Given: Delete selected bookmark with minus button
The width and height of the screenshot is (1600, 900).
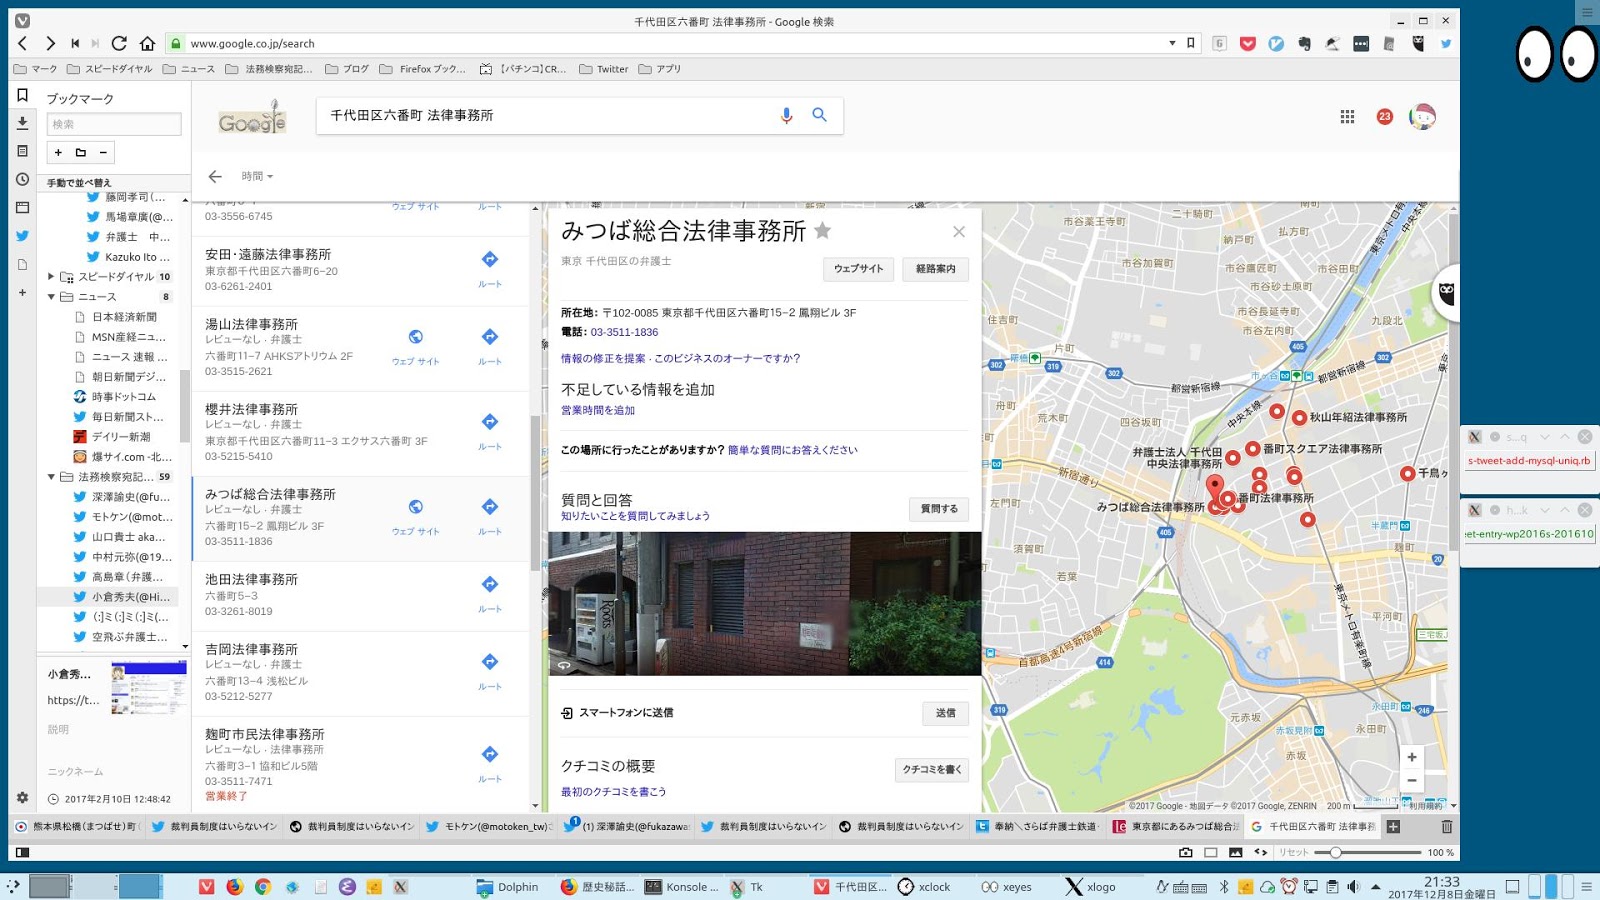Looking at the screenshot, I should coord(103,152).
